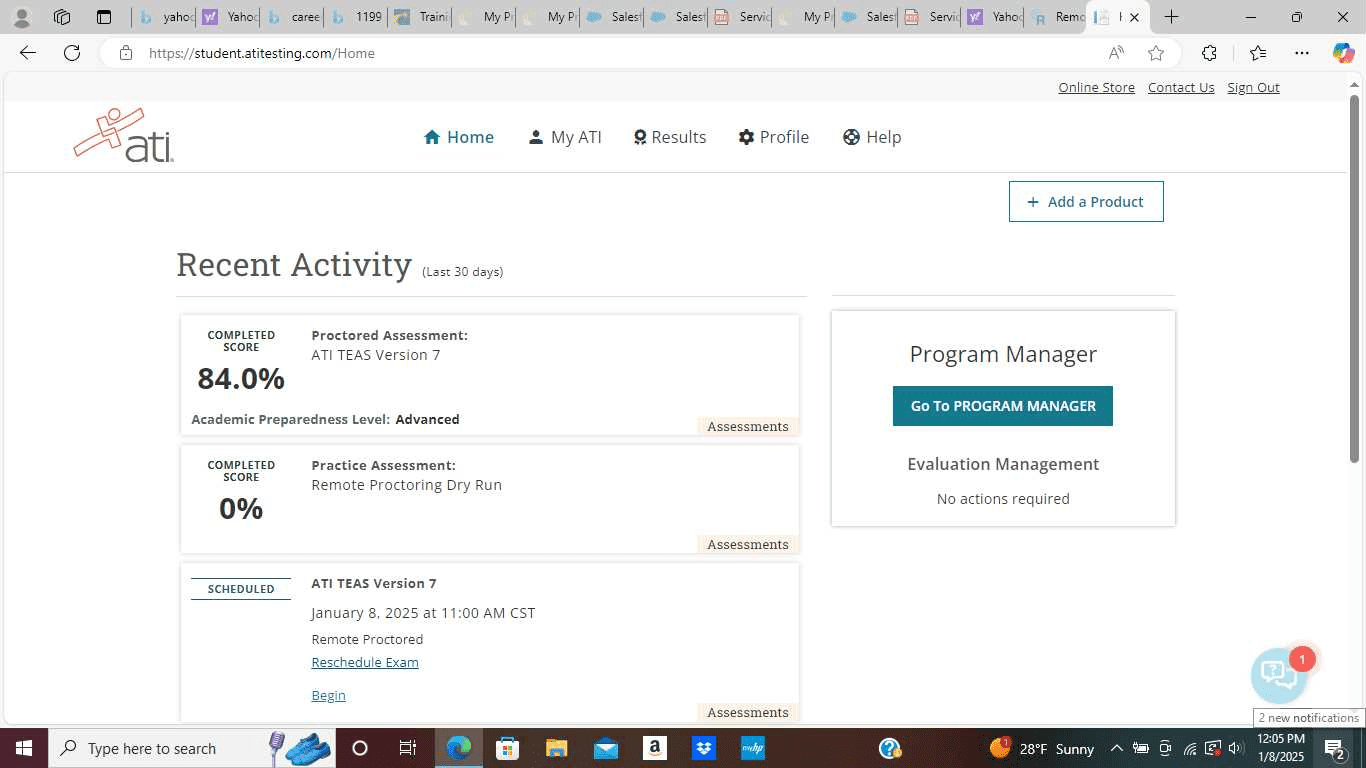Go to the Results menu item

coord(669,137)
